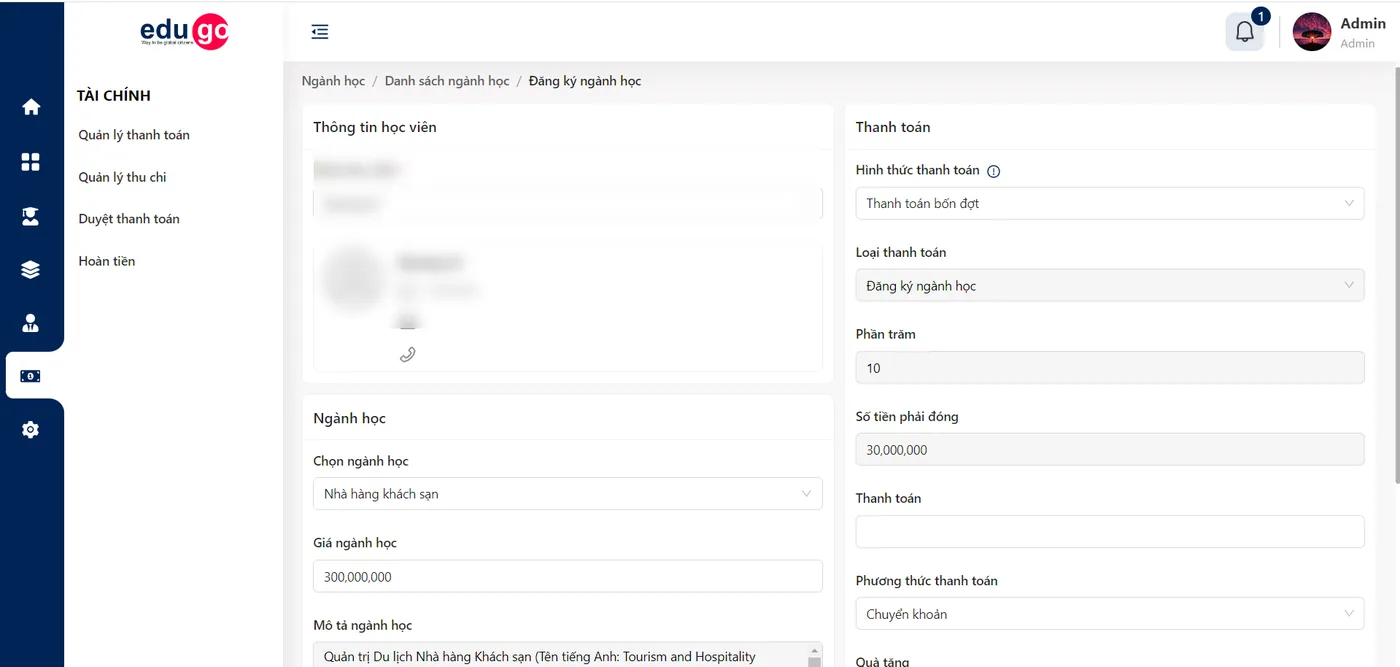
Task: Click the Admin avatar picture
Action: point(1312,32)
